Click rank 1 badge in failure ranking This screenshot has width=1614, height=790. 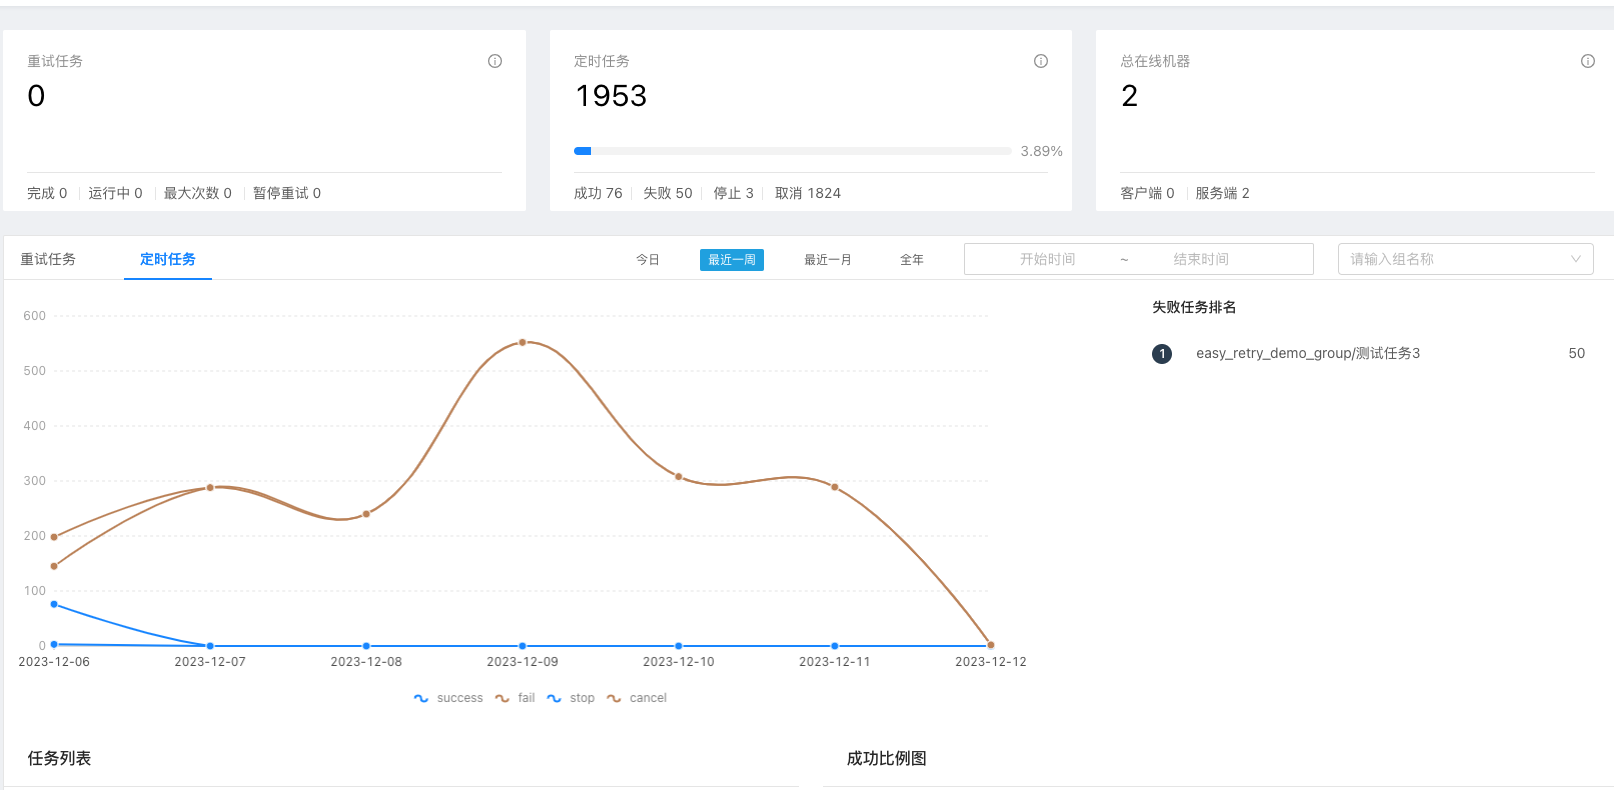pyautogui.click(x=1162, y=354)
